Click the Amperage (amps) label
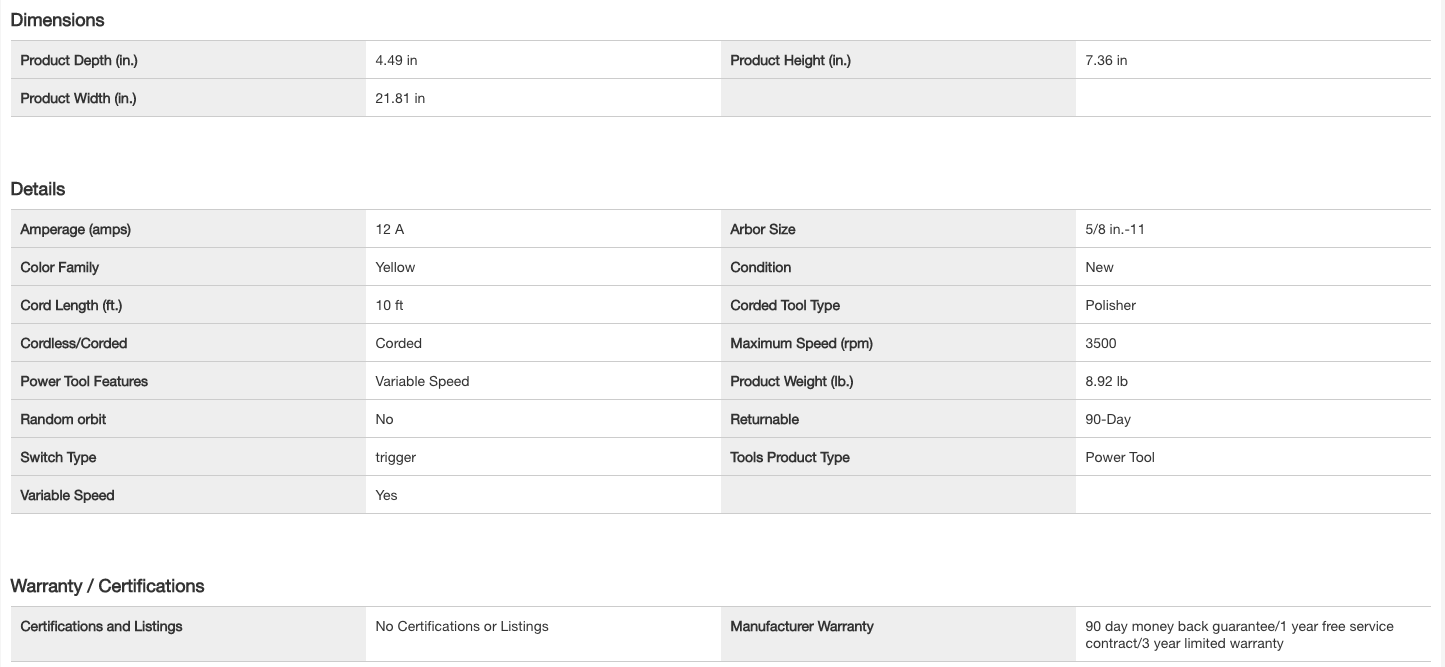This screenshot has height=667, width=1445. [x=75, y=229]
